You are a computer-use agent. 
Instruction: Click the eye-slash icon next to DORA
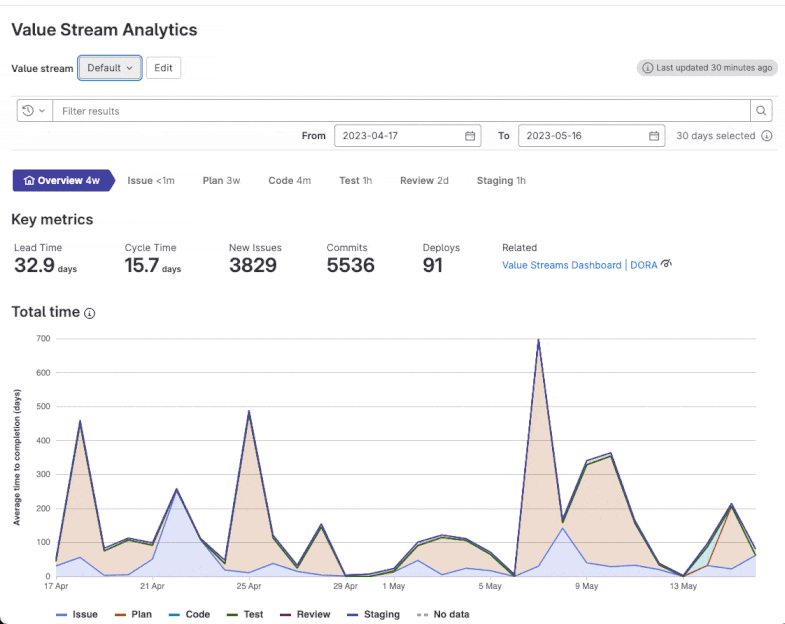[x=666, y=264]
